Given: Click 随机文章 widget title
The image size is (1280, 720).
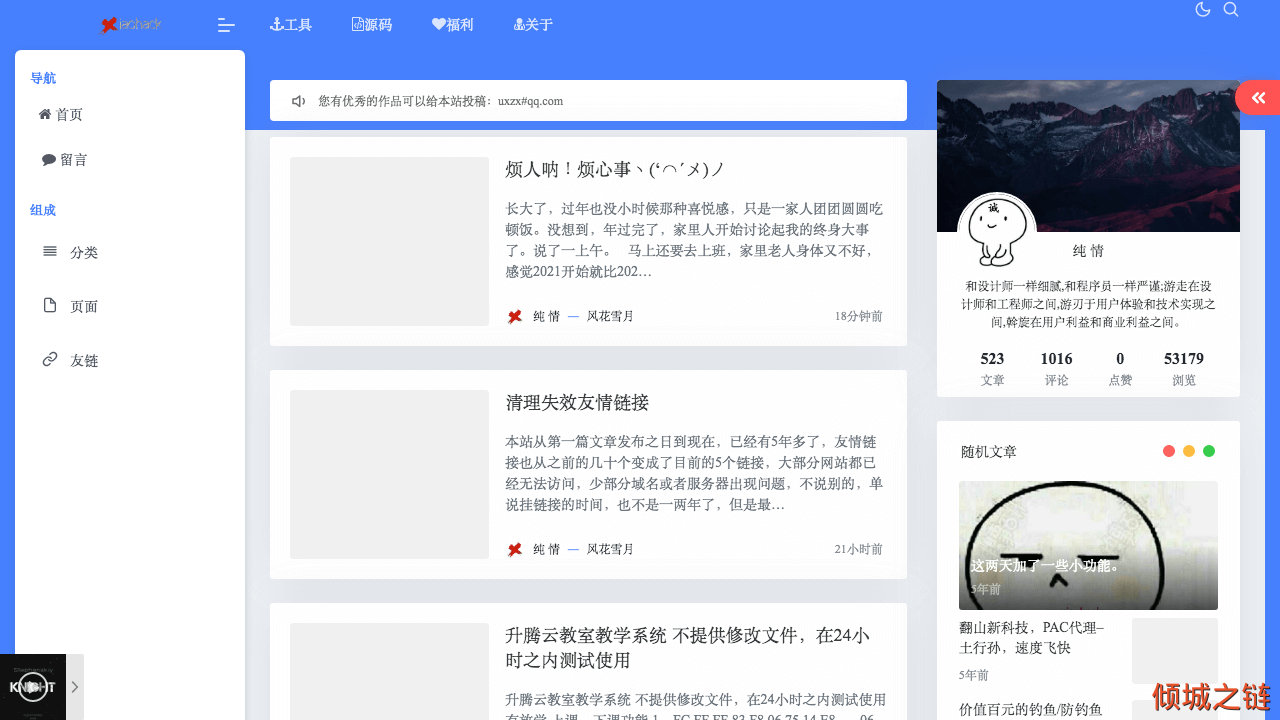Looking at the screenshot, I should pos(989,452).
